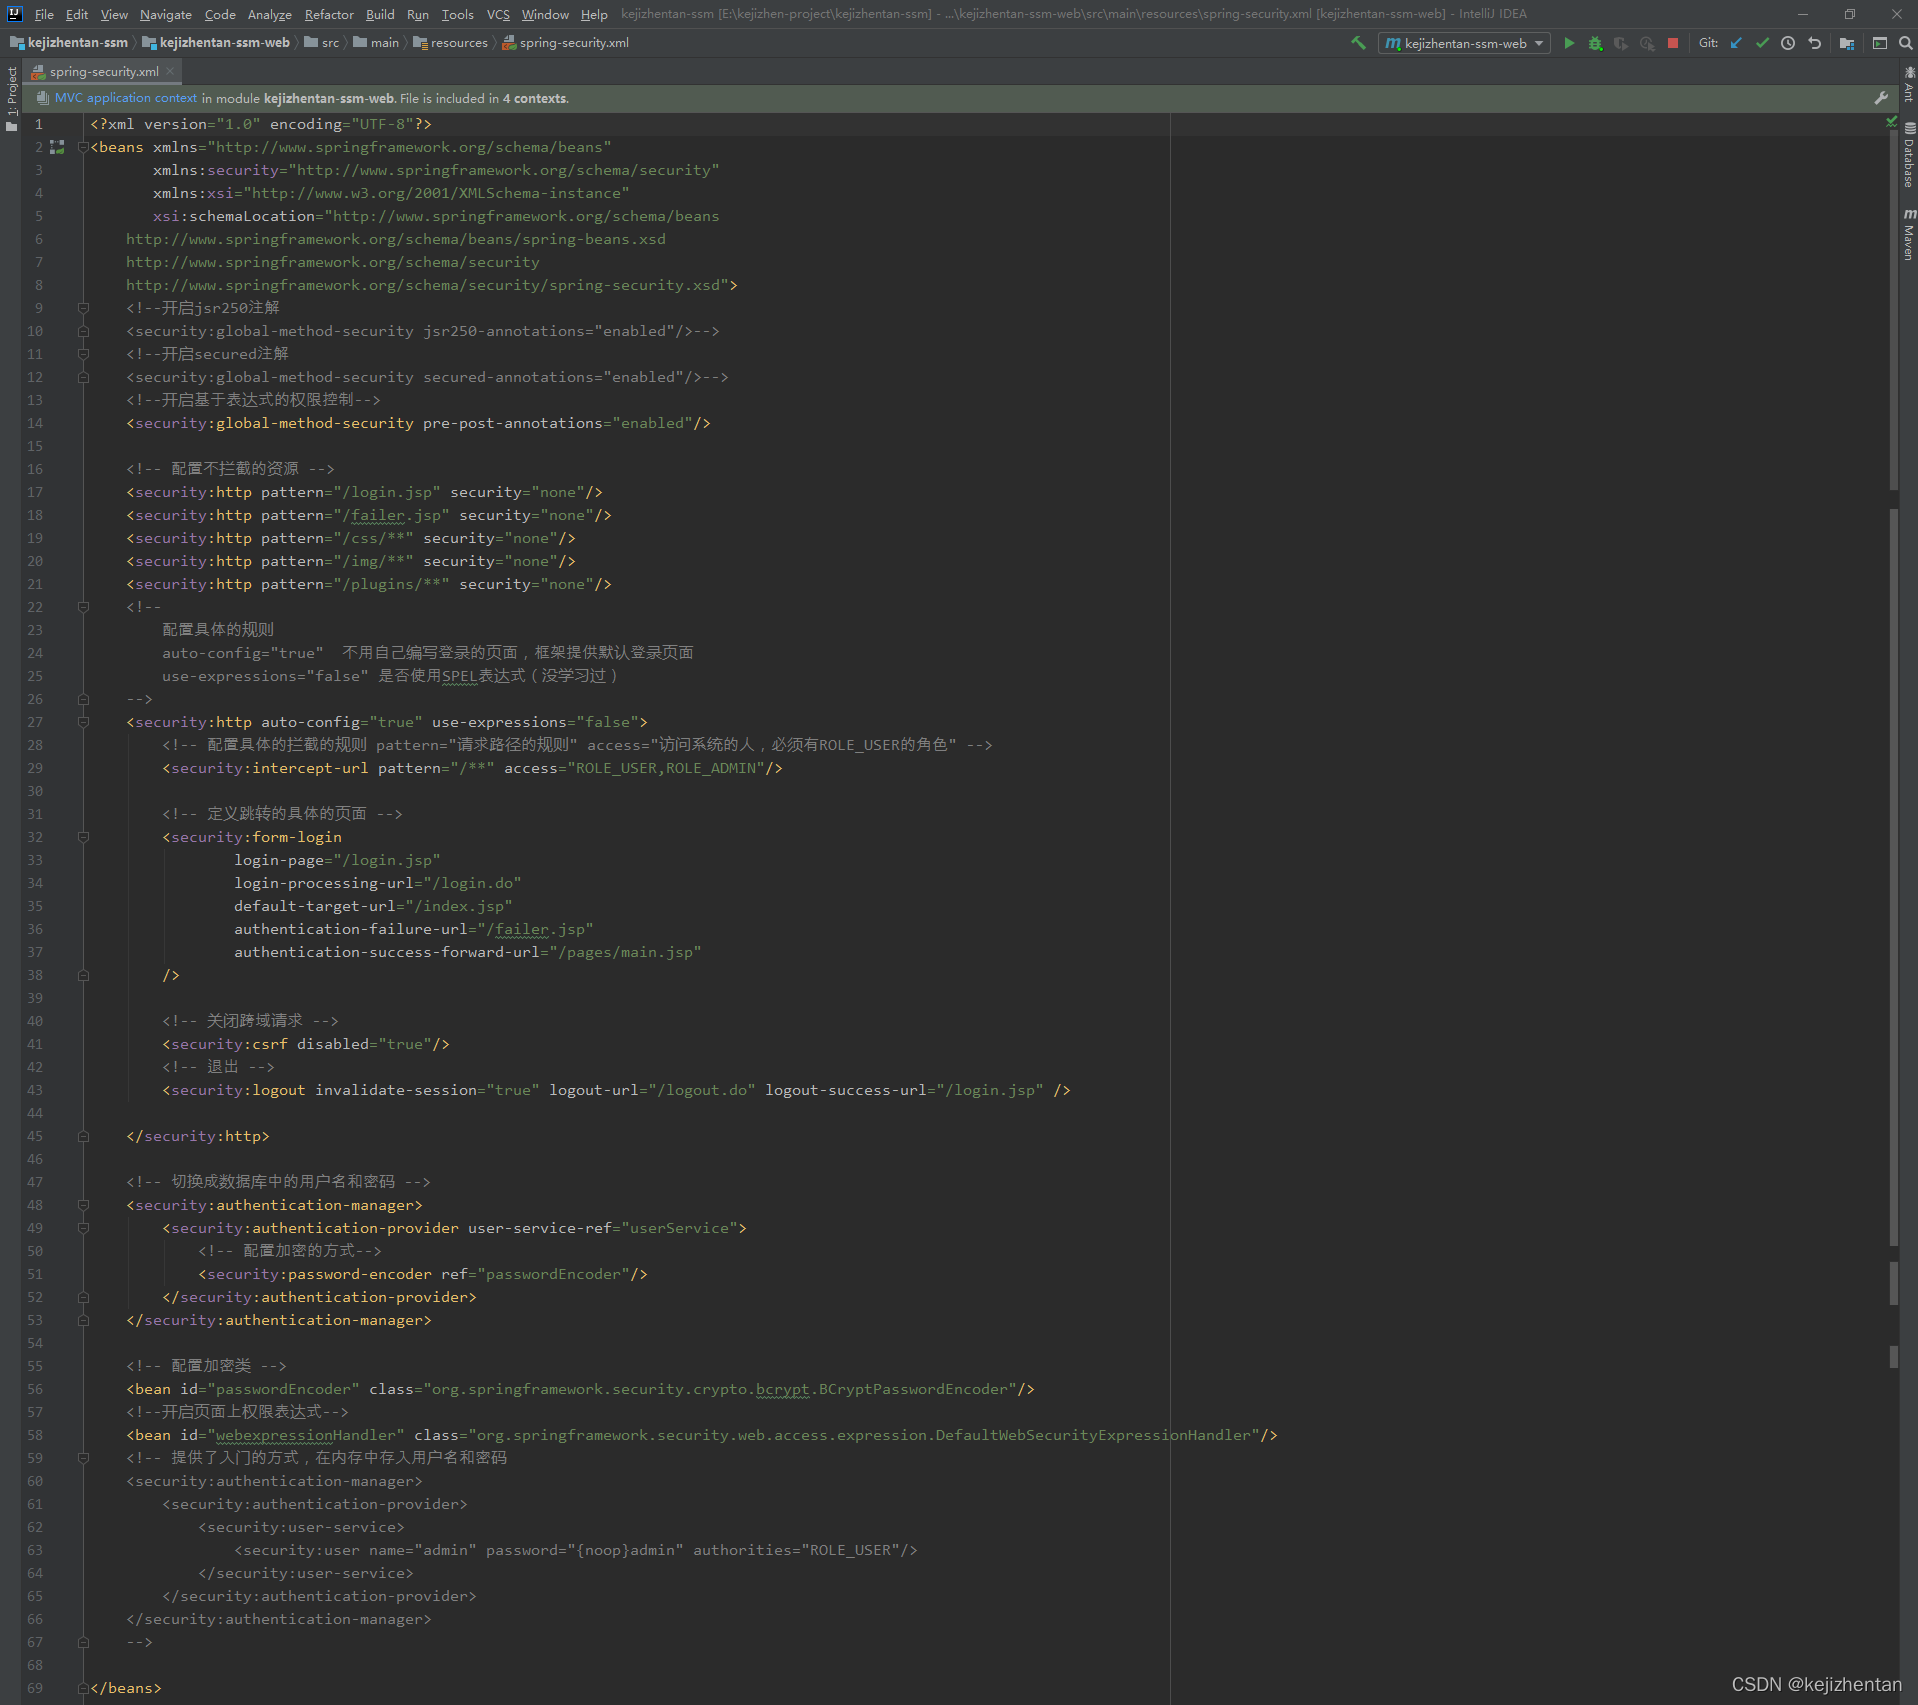The width and height of the screenshot is (1918, 1705).
Task: Open the Navigate menu
Action: click(165, 14)
